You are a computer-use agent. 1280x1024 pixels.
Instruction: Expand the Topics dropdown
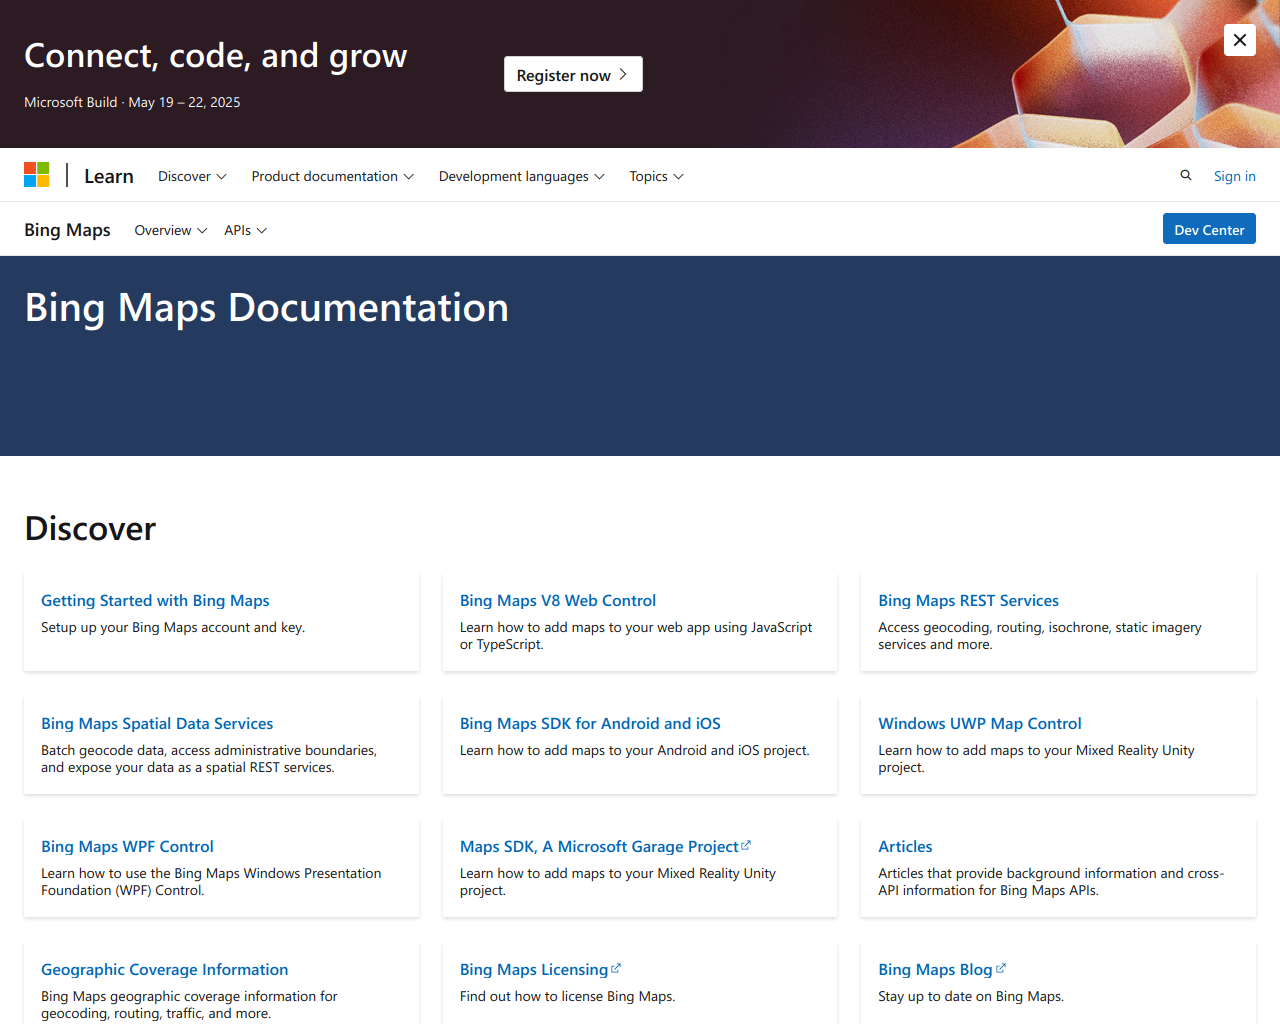[x=656, y=176]
